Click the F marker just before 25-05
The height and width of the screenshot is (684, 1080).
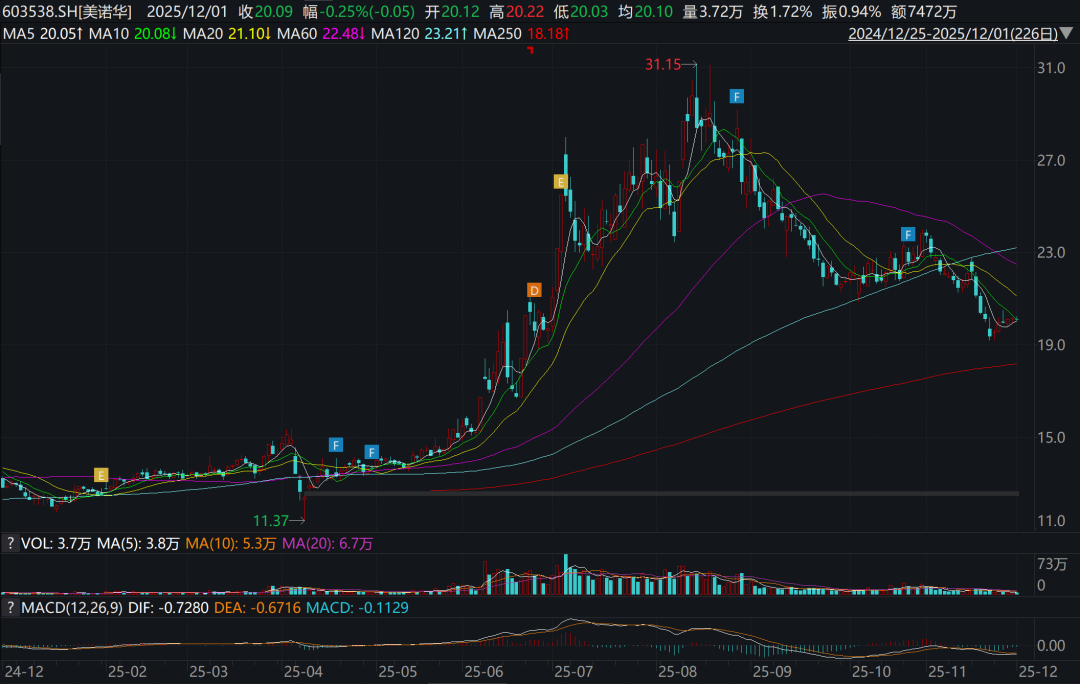point(371,453)
